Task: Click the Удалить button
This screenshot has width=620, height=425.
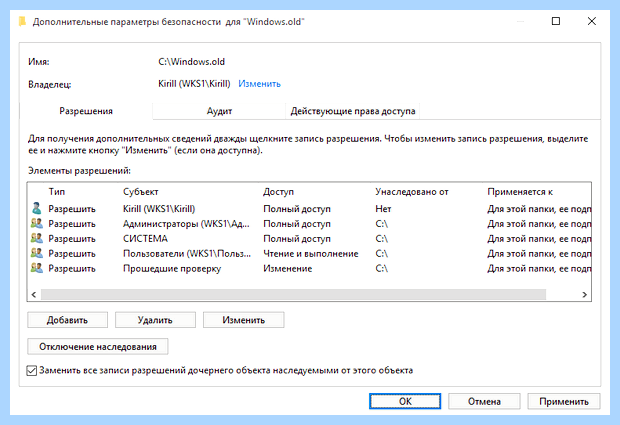Action: [155, 320]
